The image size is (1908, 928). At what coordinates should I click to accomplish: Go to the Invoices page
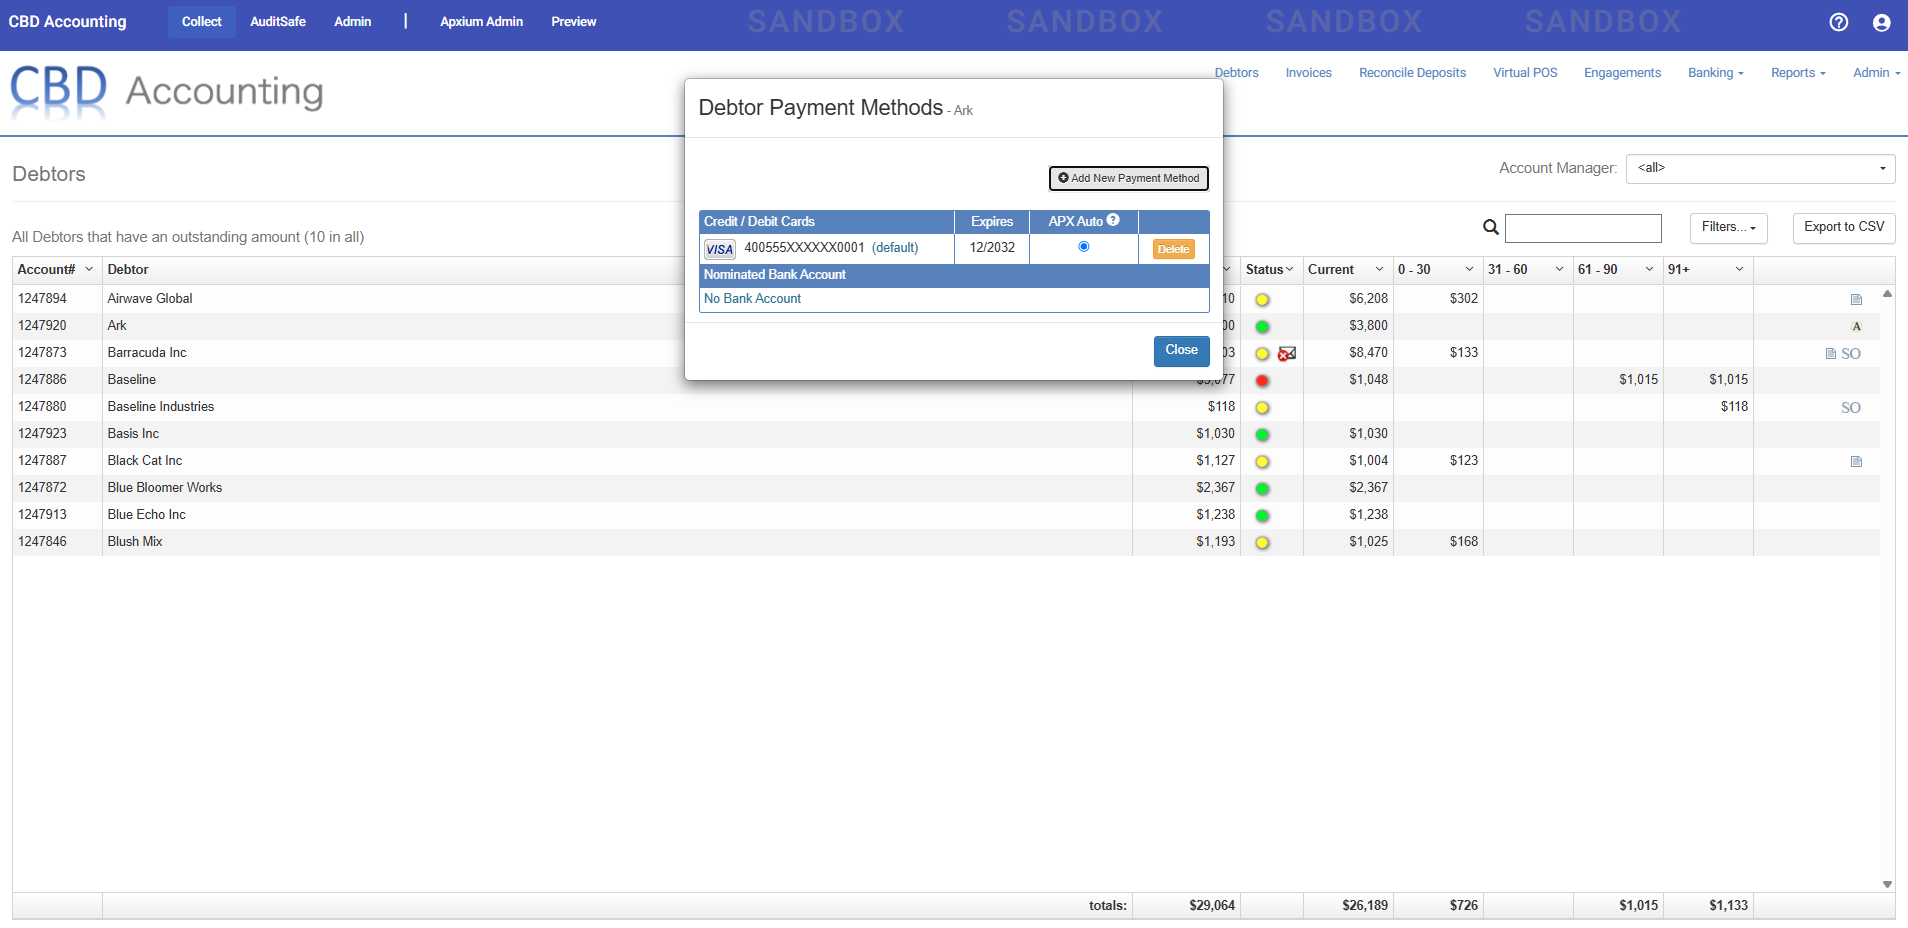pyautogui.click(x=1309, y=73)
